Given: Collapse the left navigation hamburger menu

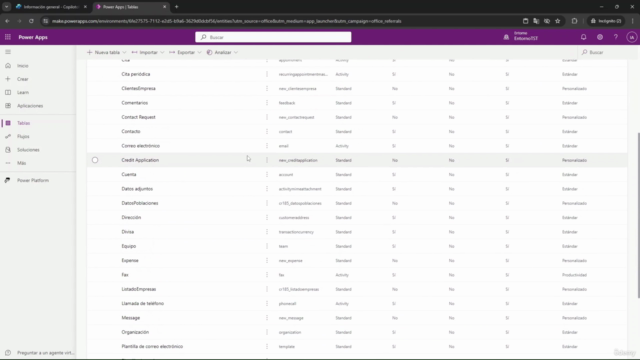Looking at the screenshot, I should point(8,52).
